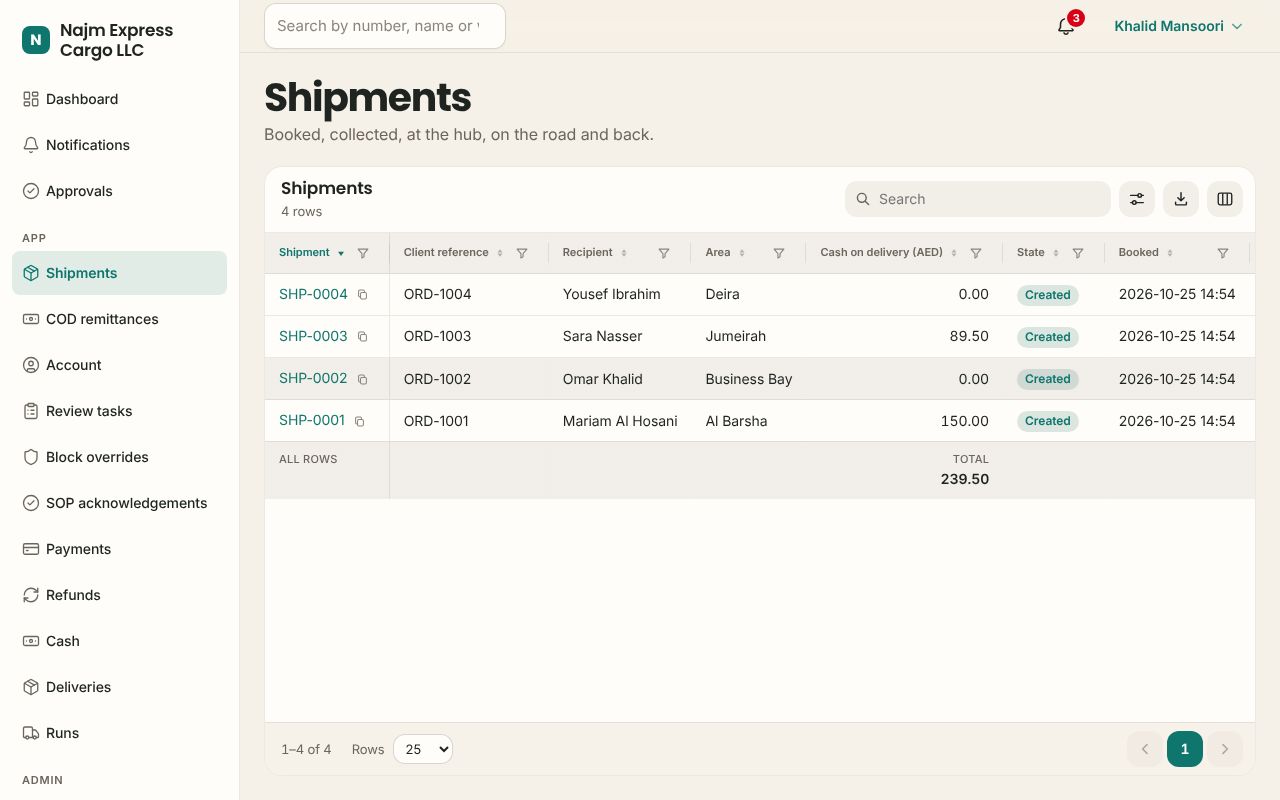Copy shipment number SHP-0002
This screenshot has width=1280, height=800.
[x=363, y=379]
